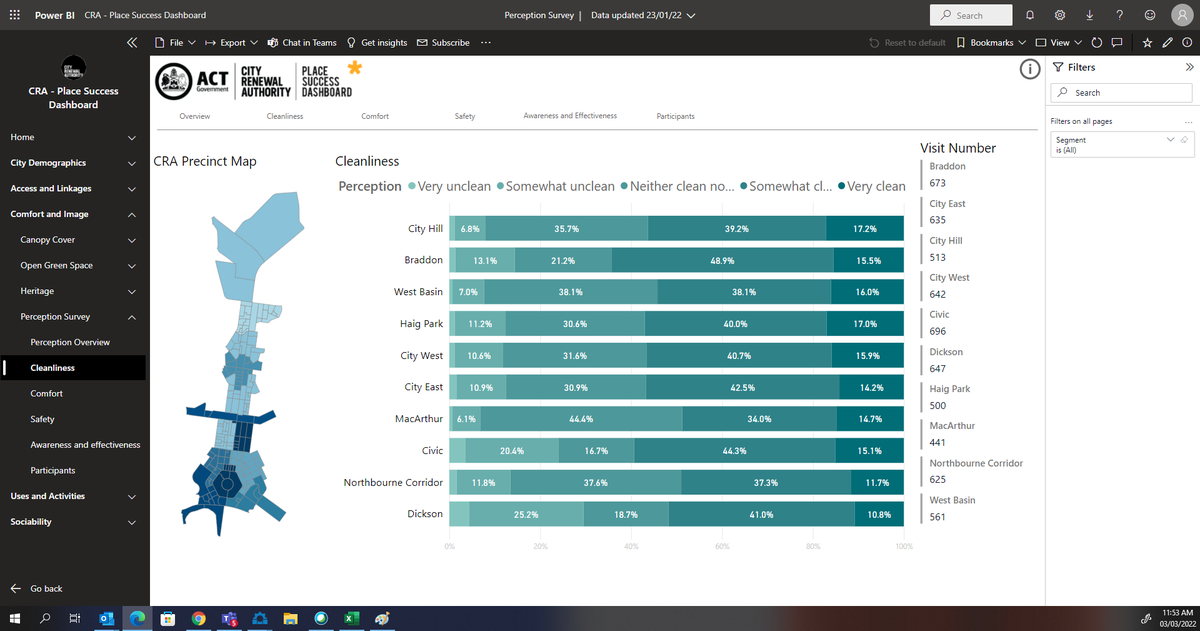This screenshot has height=631, width=1200.
Task: Clear the Segment filter with the eraser icon
Action: (x=1184, y=139)
